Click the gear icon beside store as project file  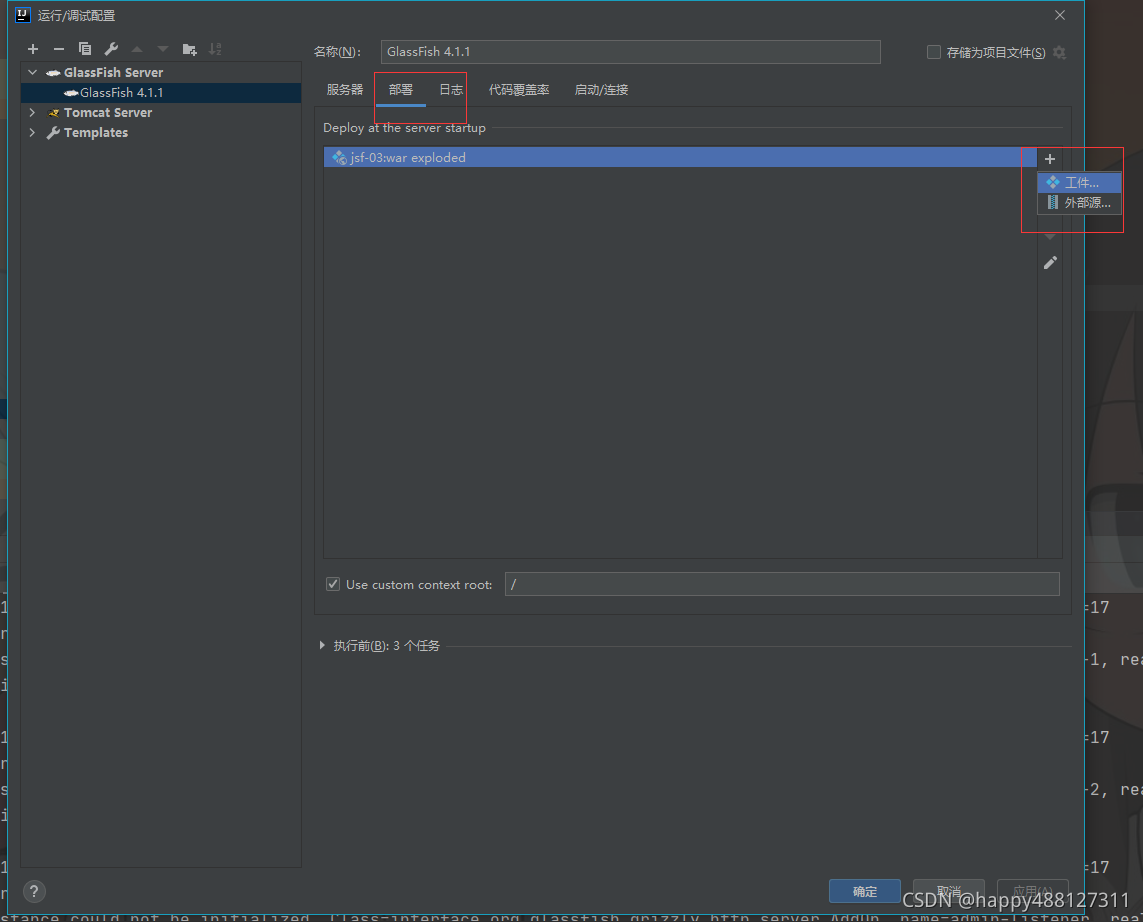(x=1060, y=52)
